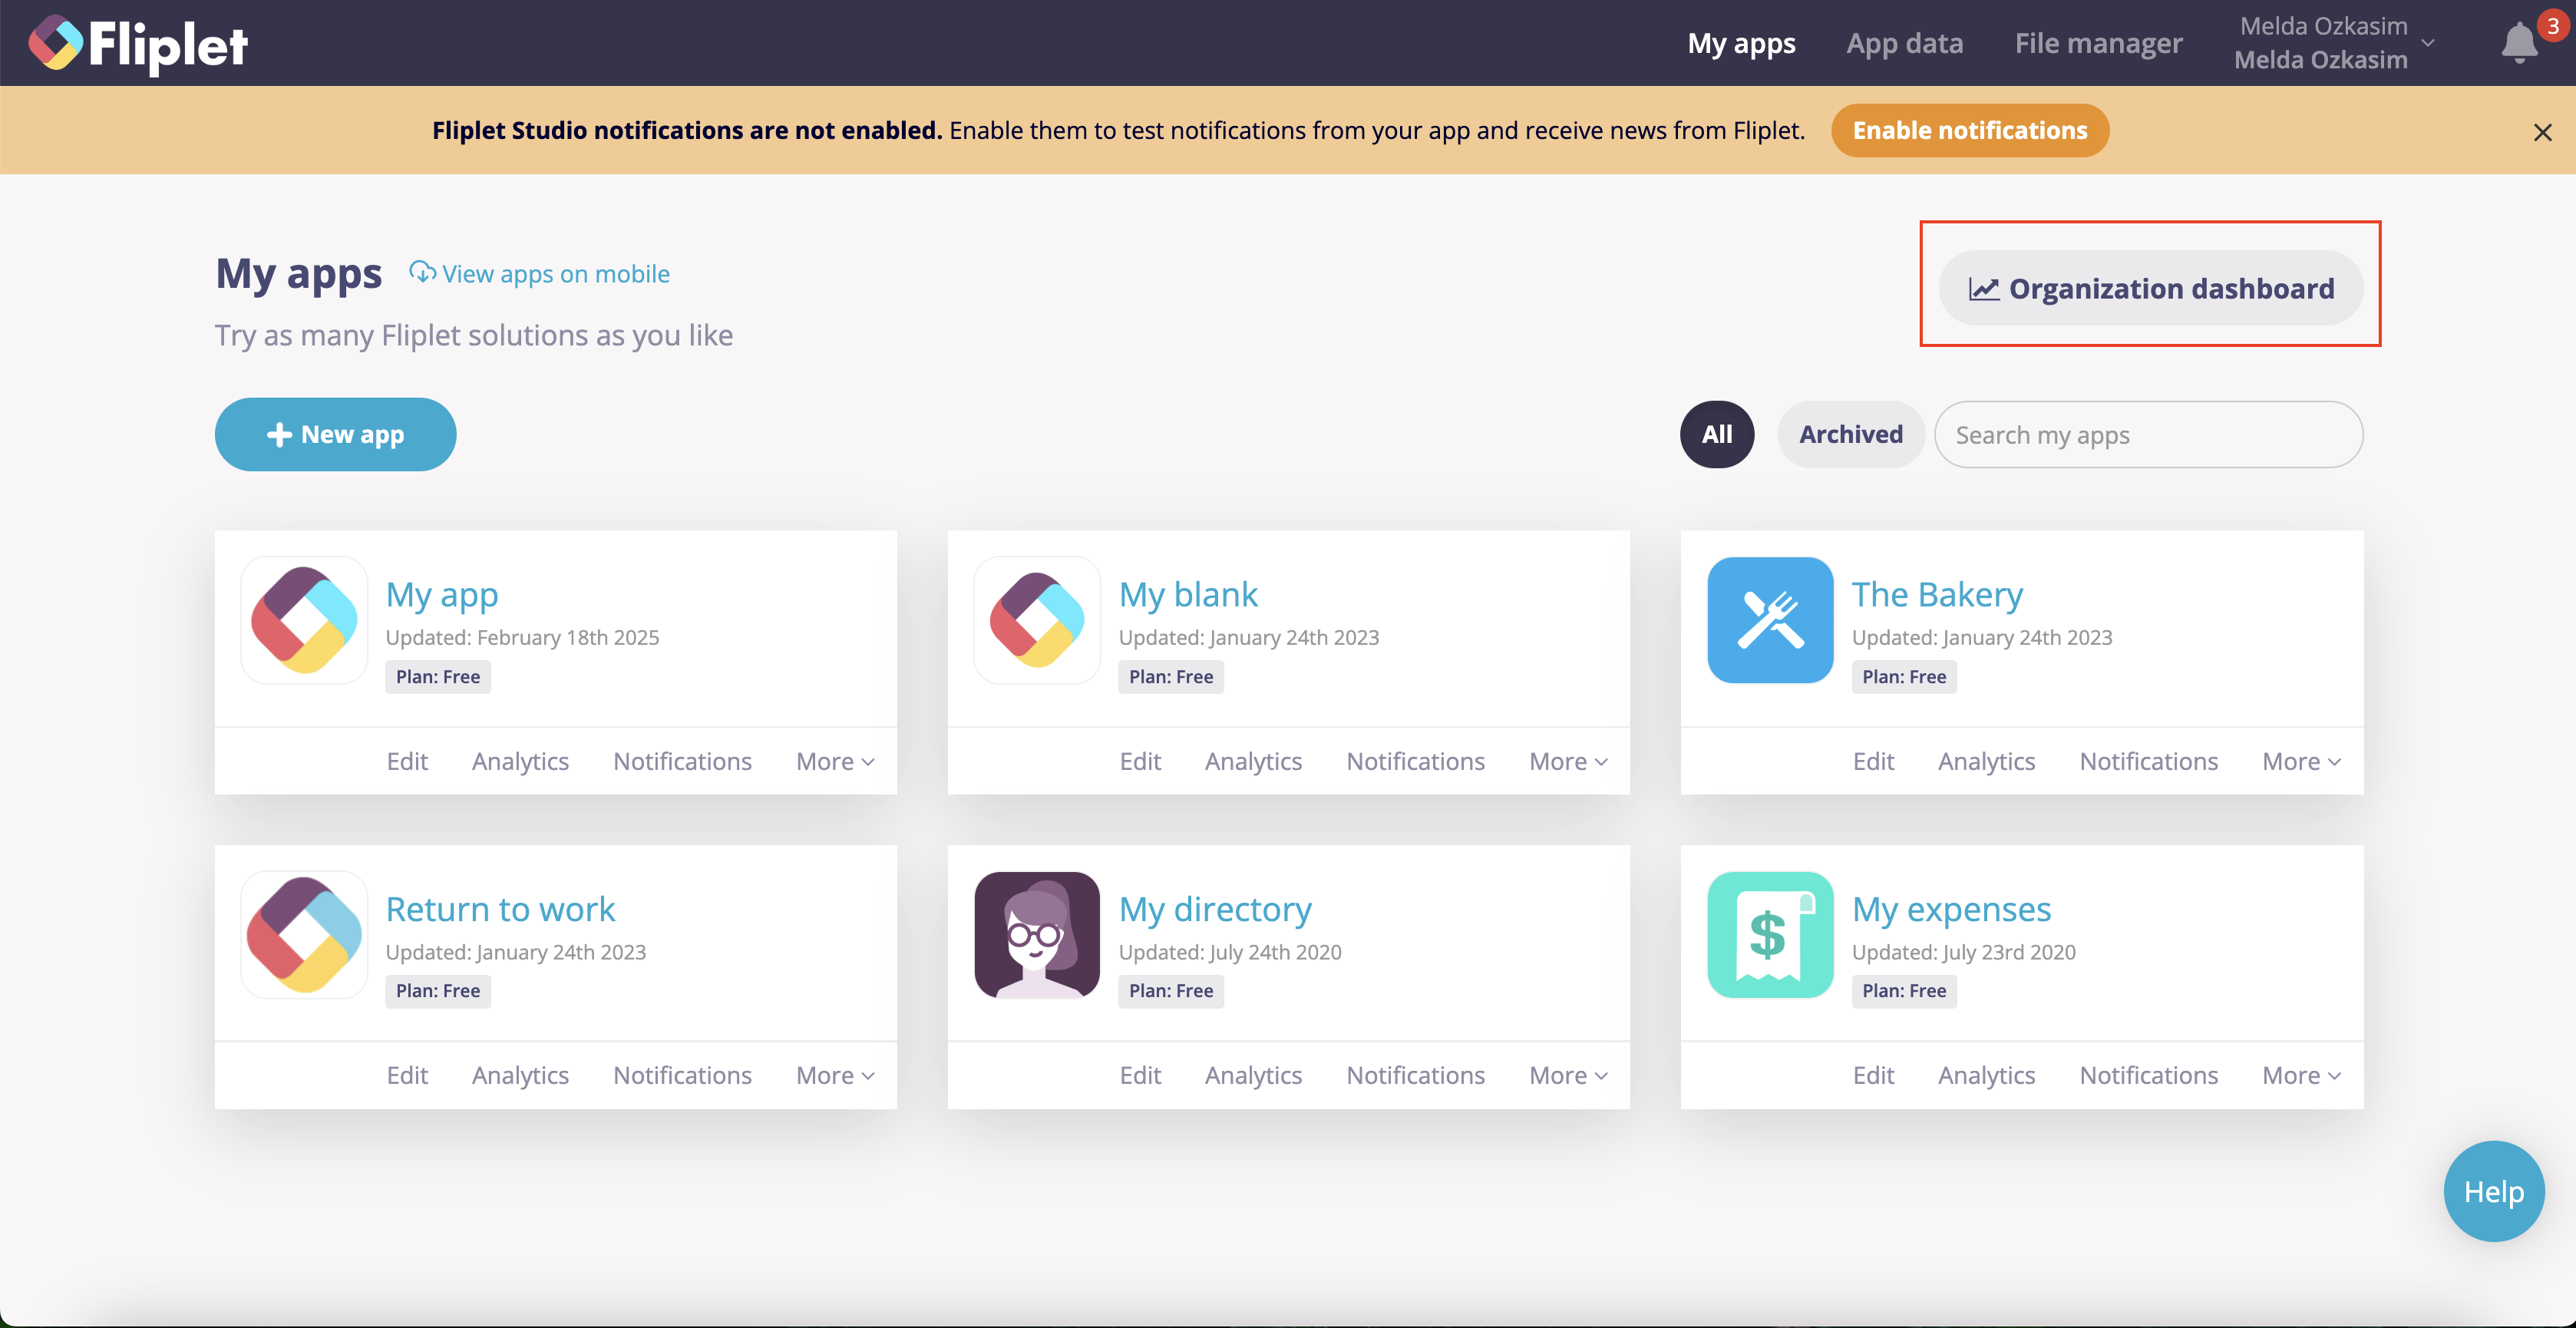The width and height of the screenshot is (2576, 1328).
Task: Edit the My directory app
Action: click(1140, 1075)
